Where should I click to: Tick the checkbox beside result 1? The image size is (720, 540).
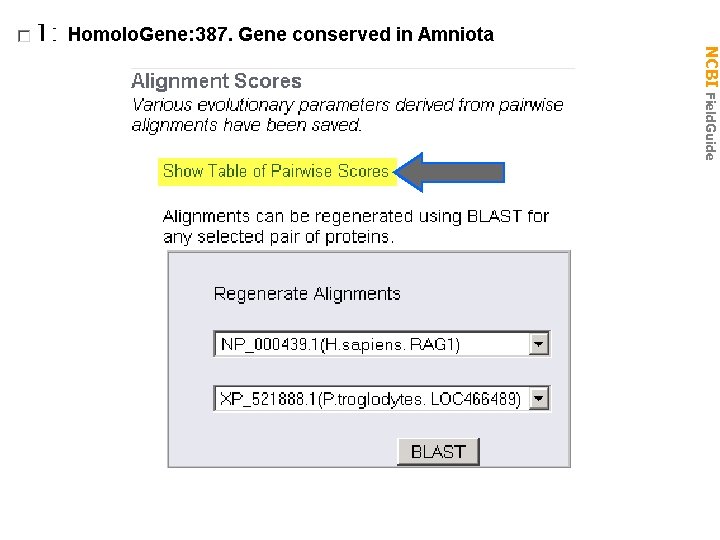(24, 37)
